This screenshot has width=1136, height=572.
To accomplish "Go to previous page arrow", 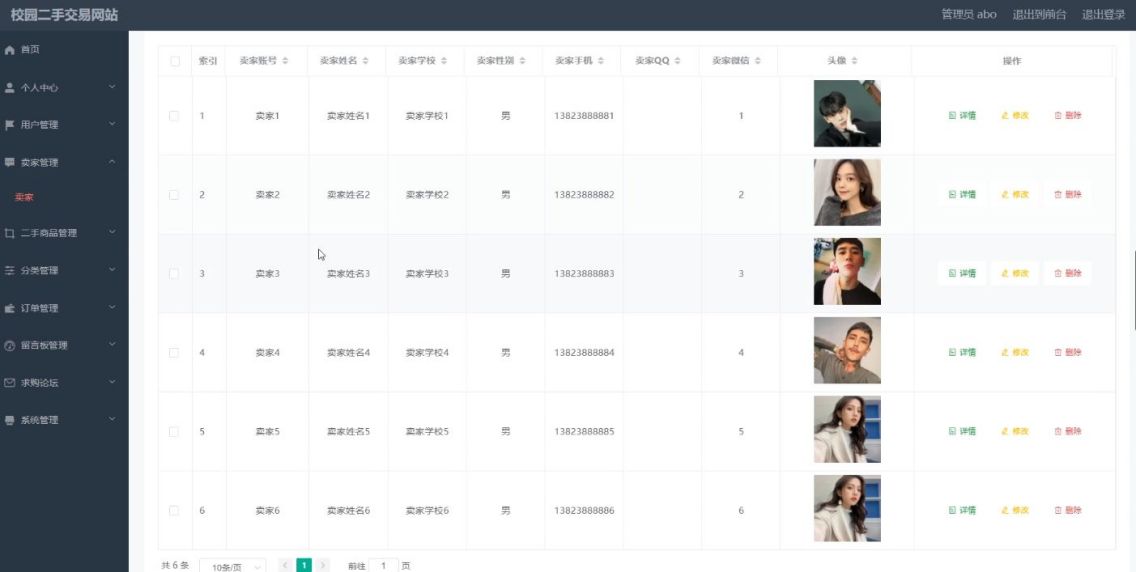I will (x=285, y=565).
